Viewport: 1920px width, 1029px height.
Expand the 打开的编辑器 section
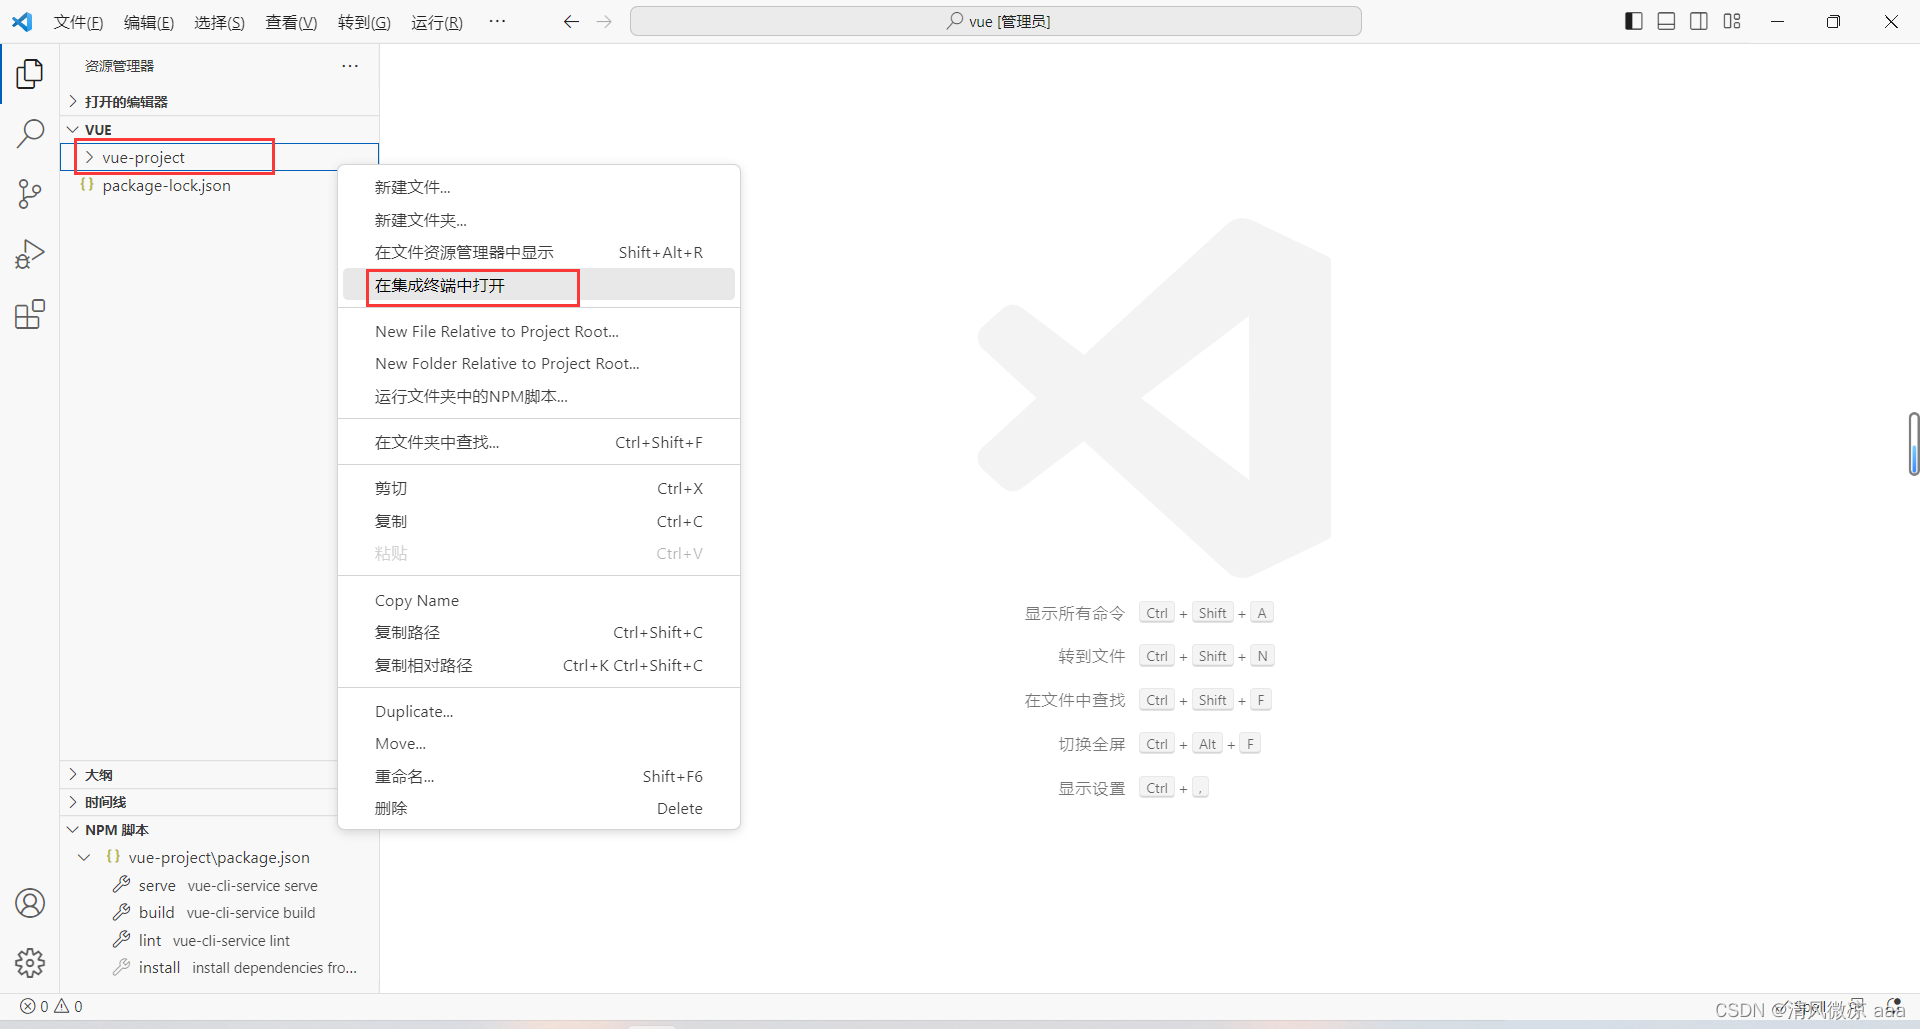pos(72,101)
